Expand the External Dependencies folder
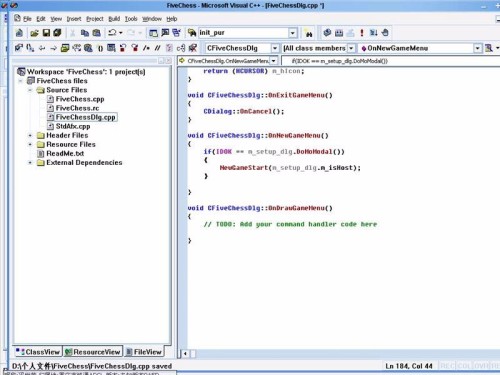Image resolution: width=500 pixels, height=375 pixels. point(30,163)
